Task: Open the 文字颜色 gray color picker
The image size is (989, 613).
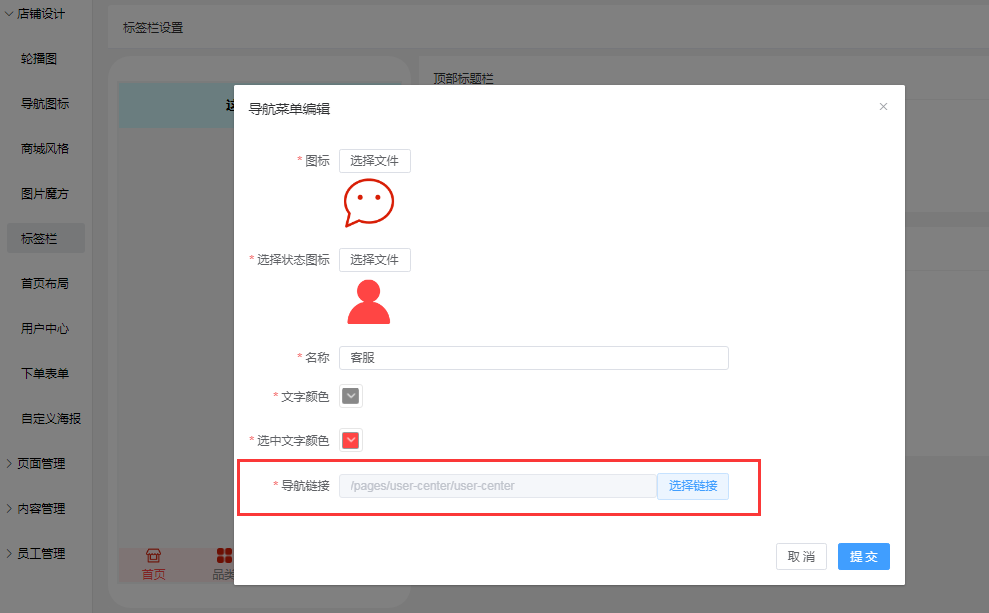Action: [351, 396]
